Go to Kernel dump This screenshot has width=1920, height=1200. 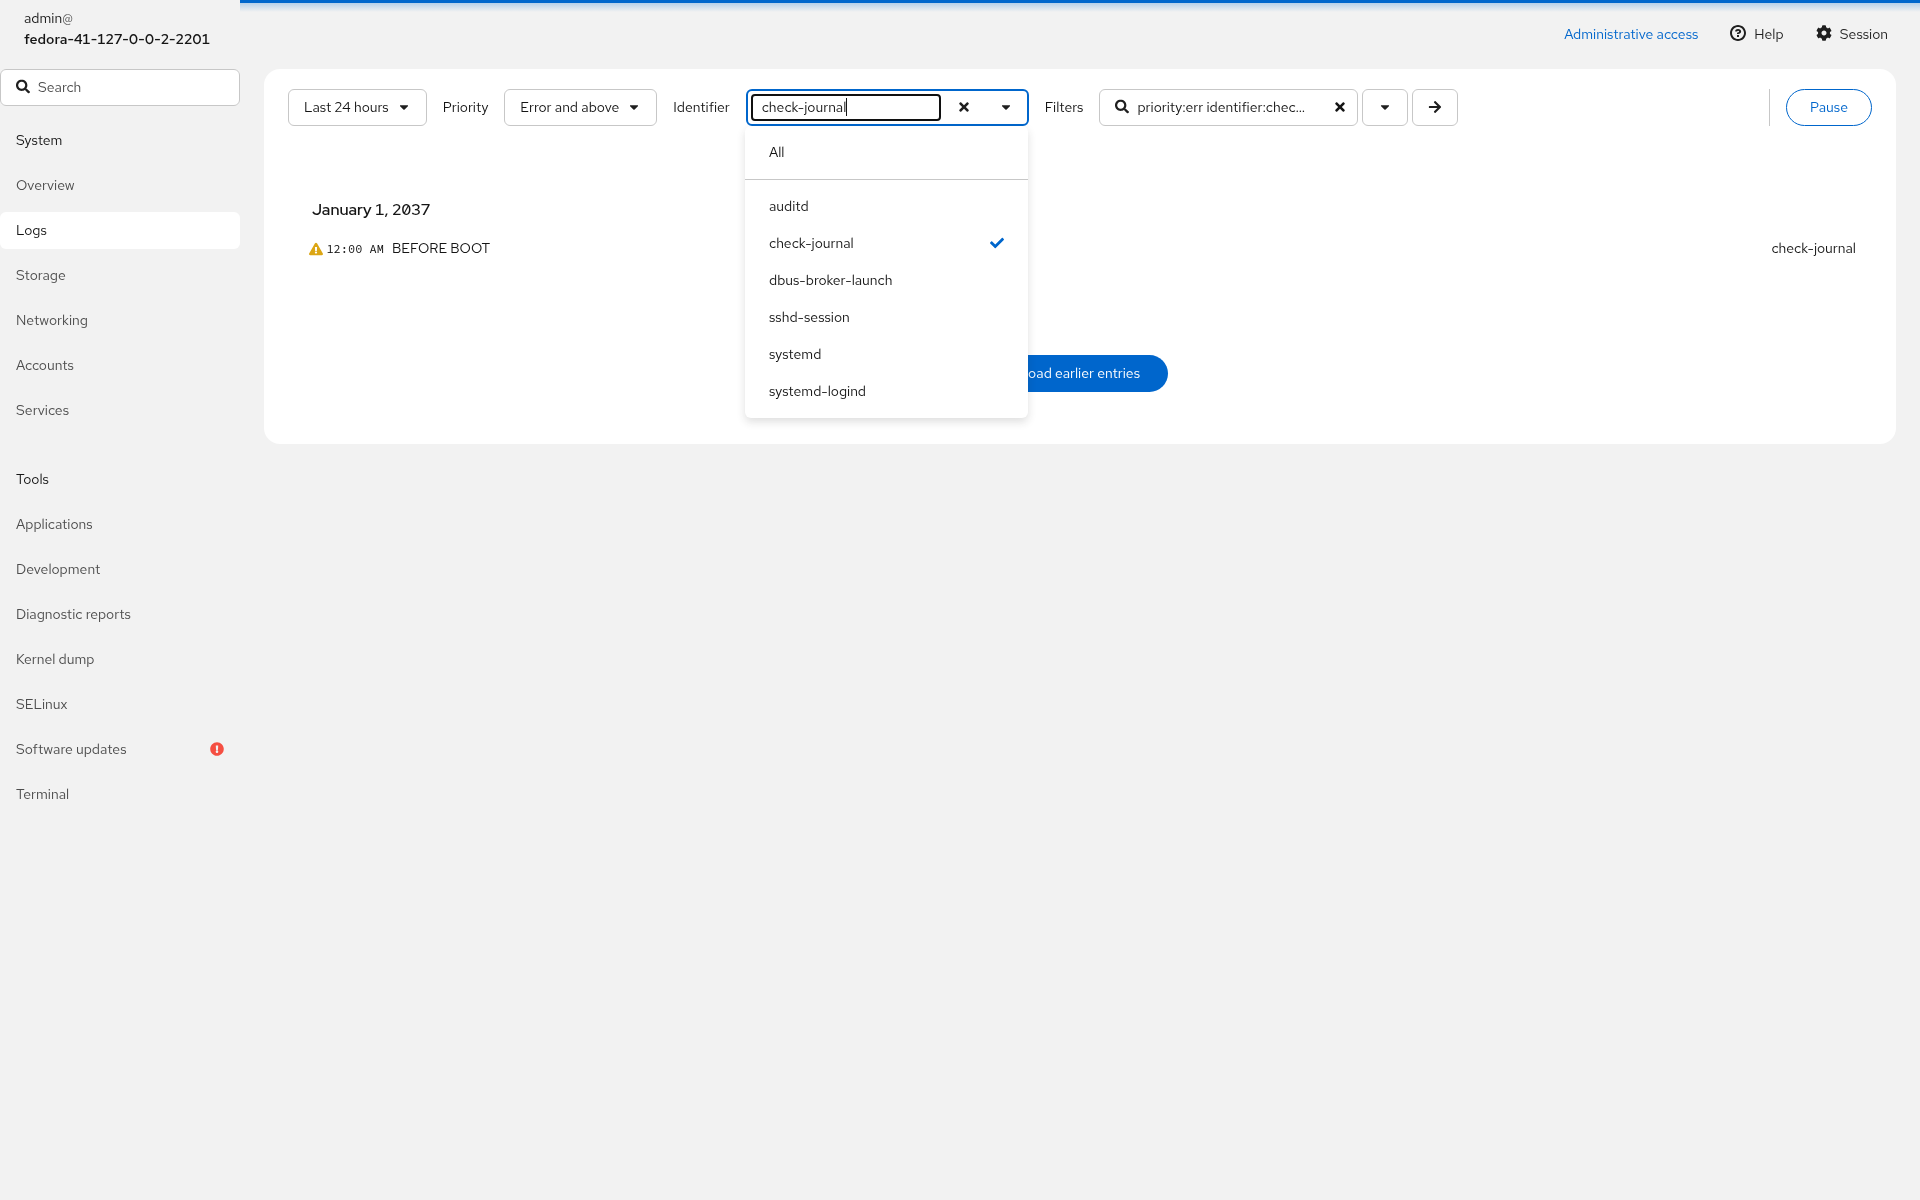click(120, 659)
